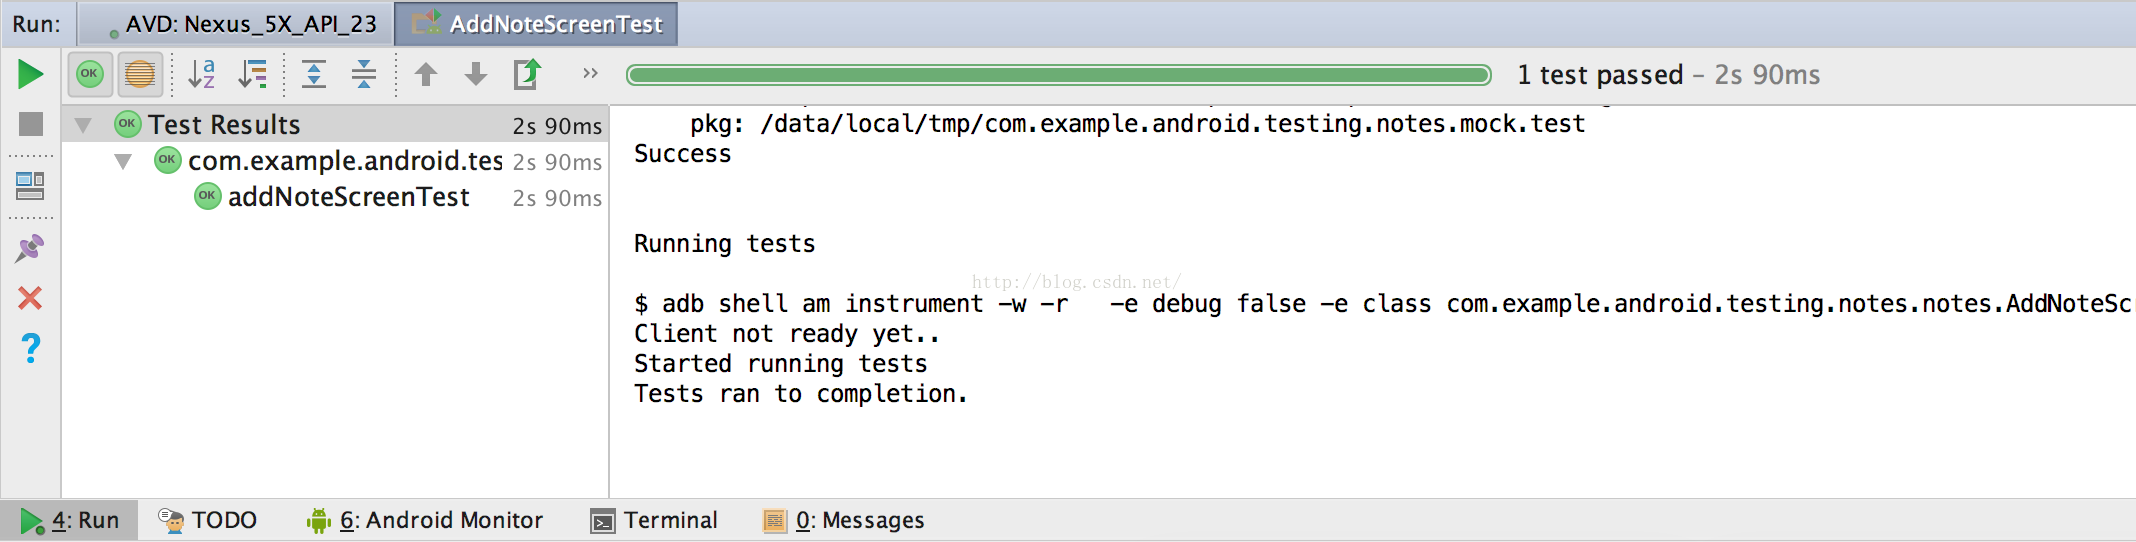Viewport: 2136px width, 542px height.
Task: Sort test results alphabetically
Action: [x=202, y=74]
